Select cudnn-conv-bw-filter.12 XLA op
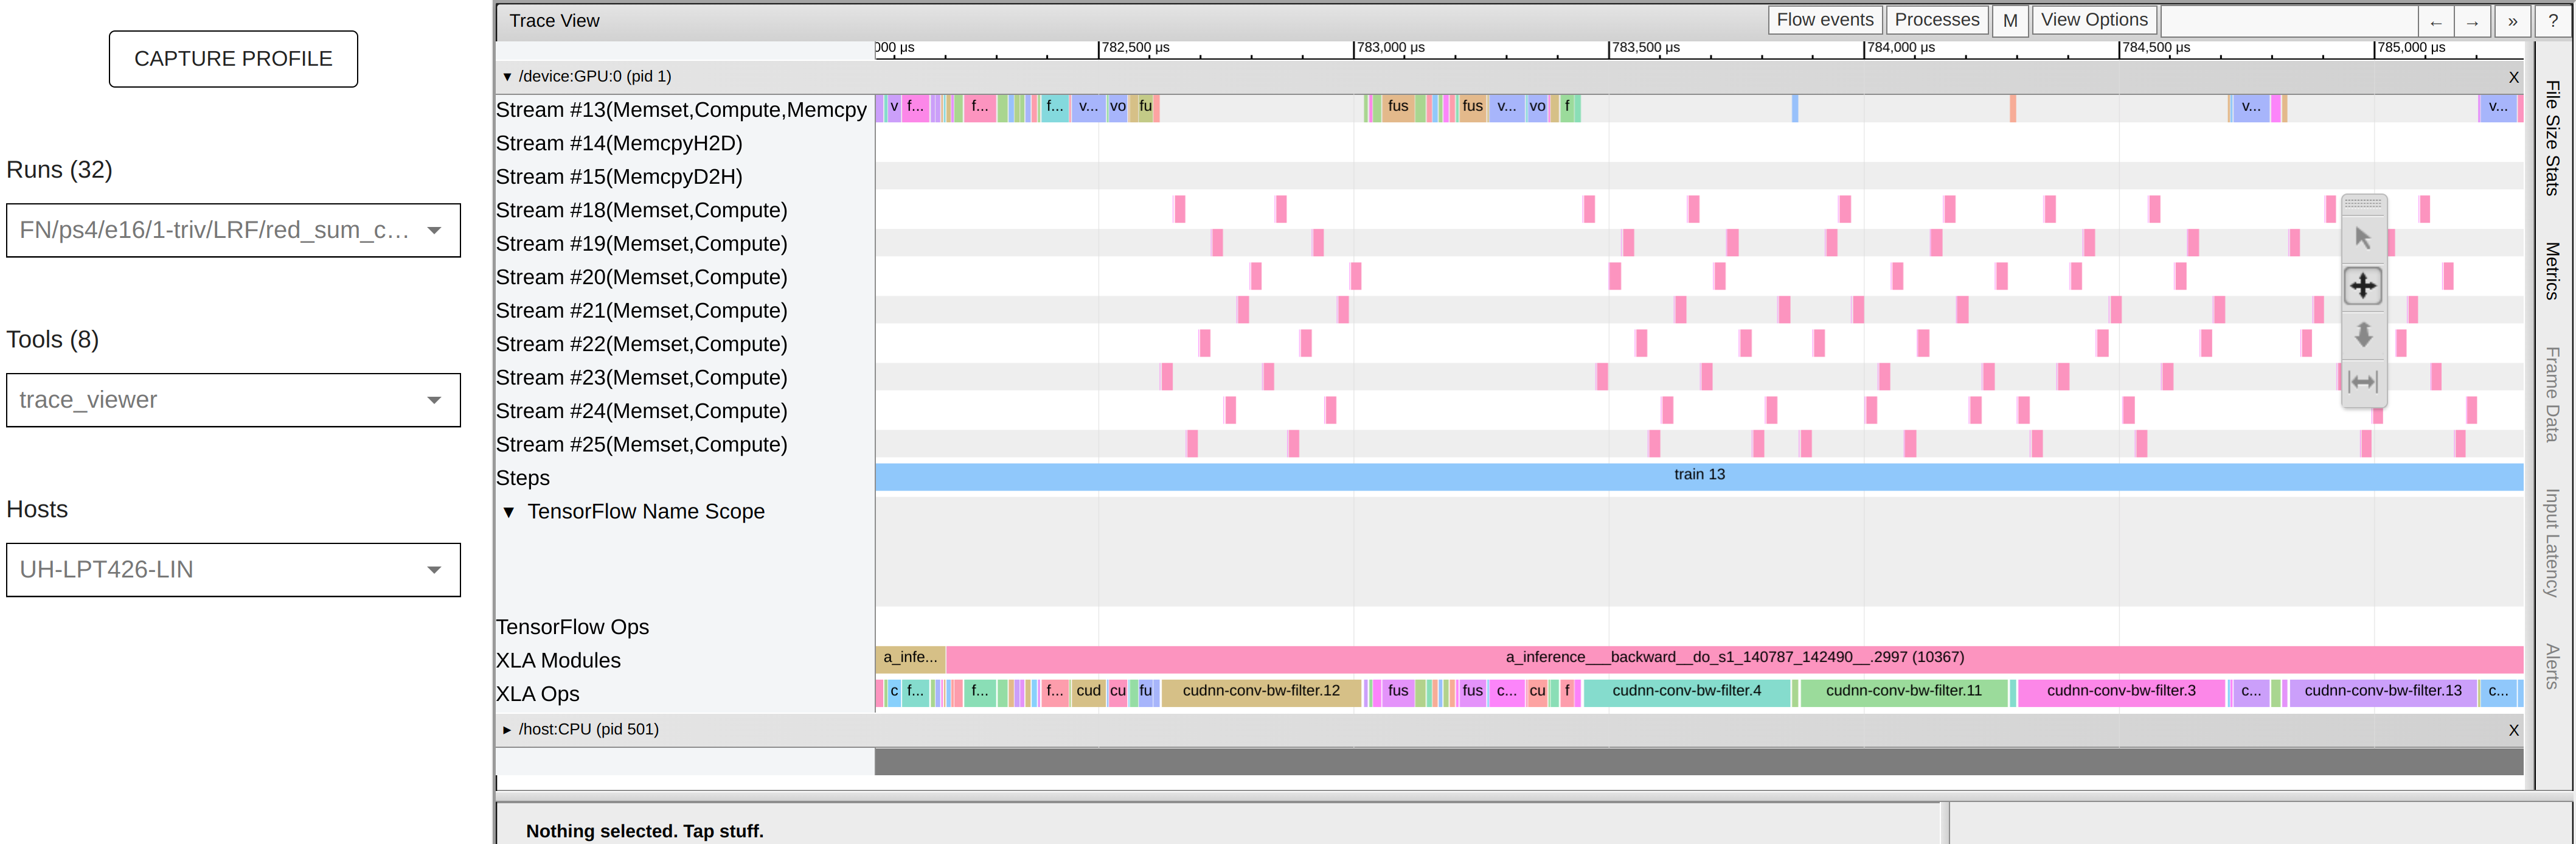 (1261, 692)
